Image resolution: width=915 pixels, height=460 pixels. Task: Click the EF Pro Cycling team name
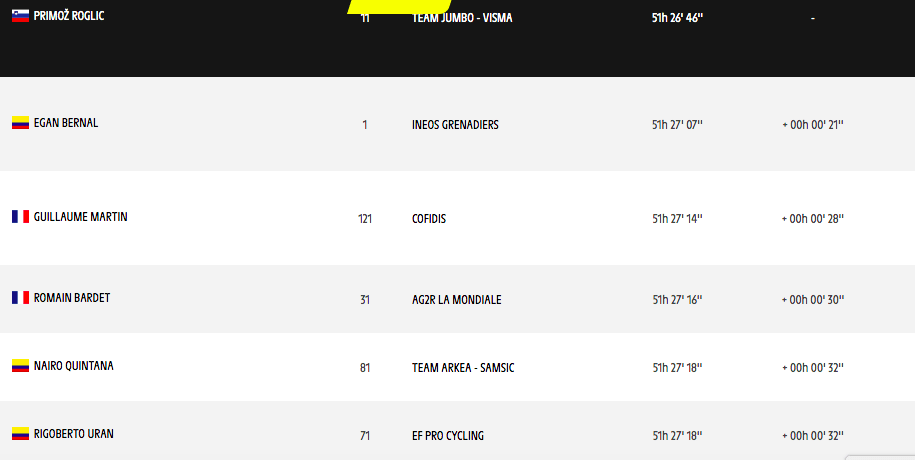(448, 436)
